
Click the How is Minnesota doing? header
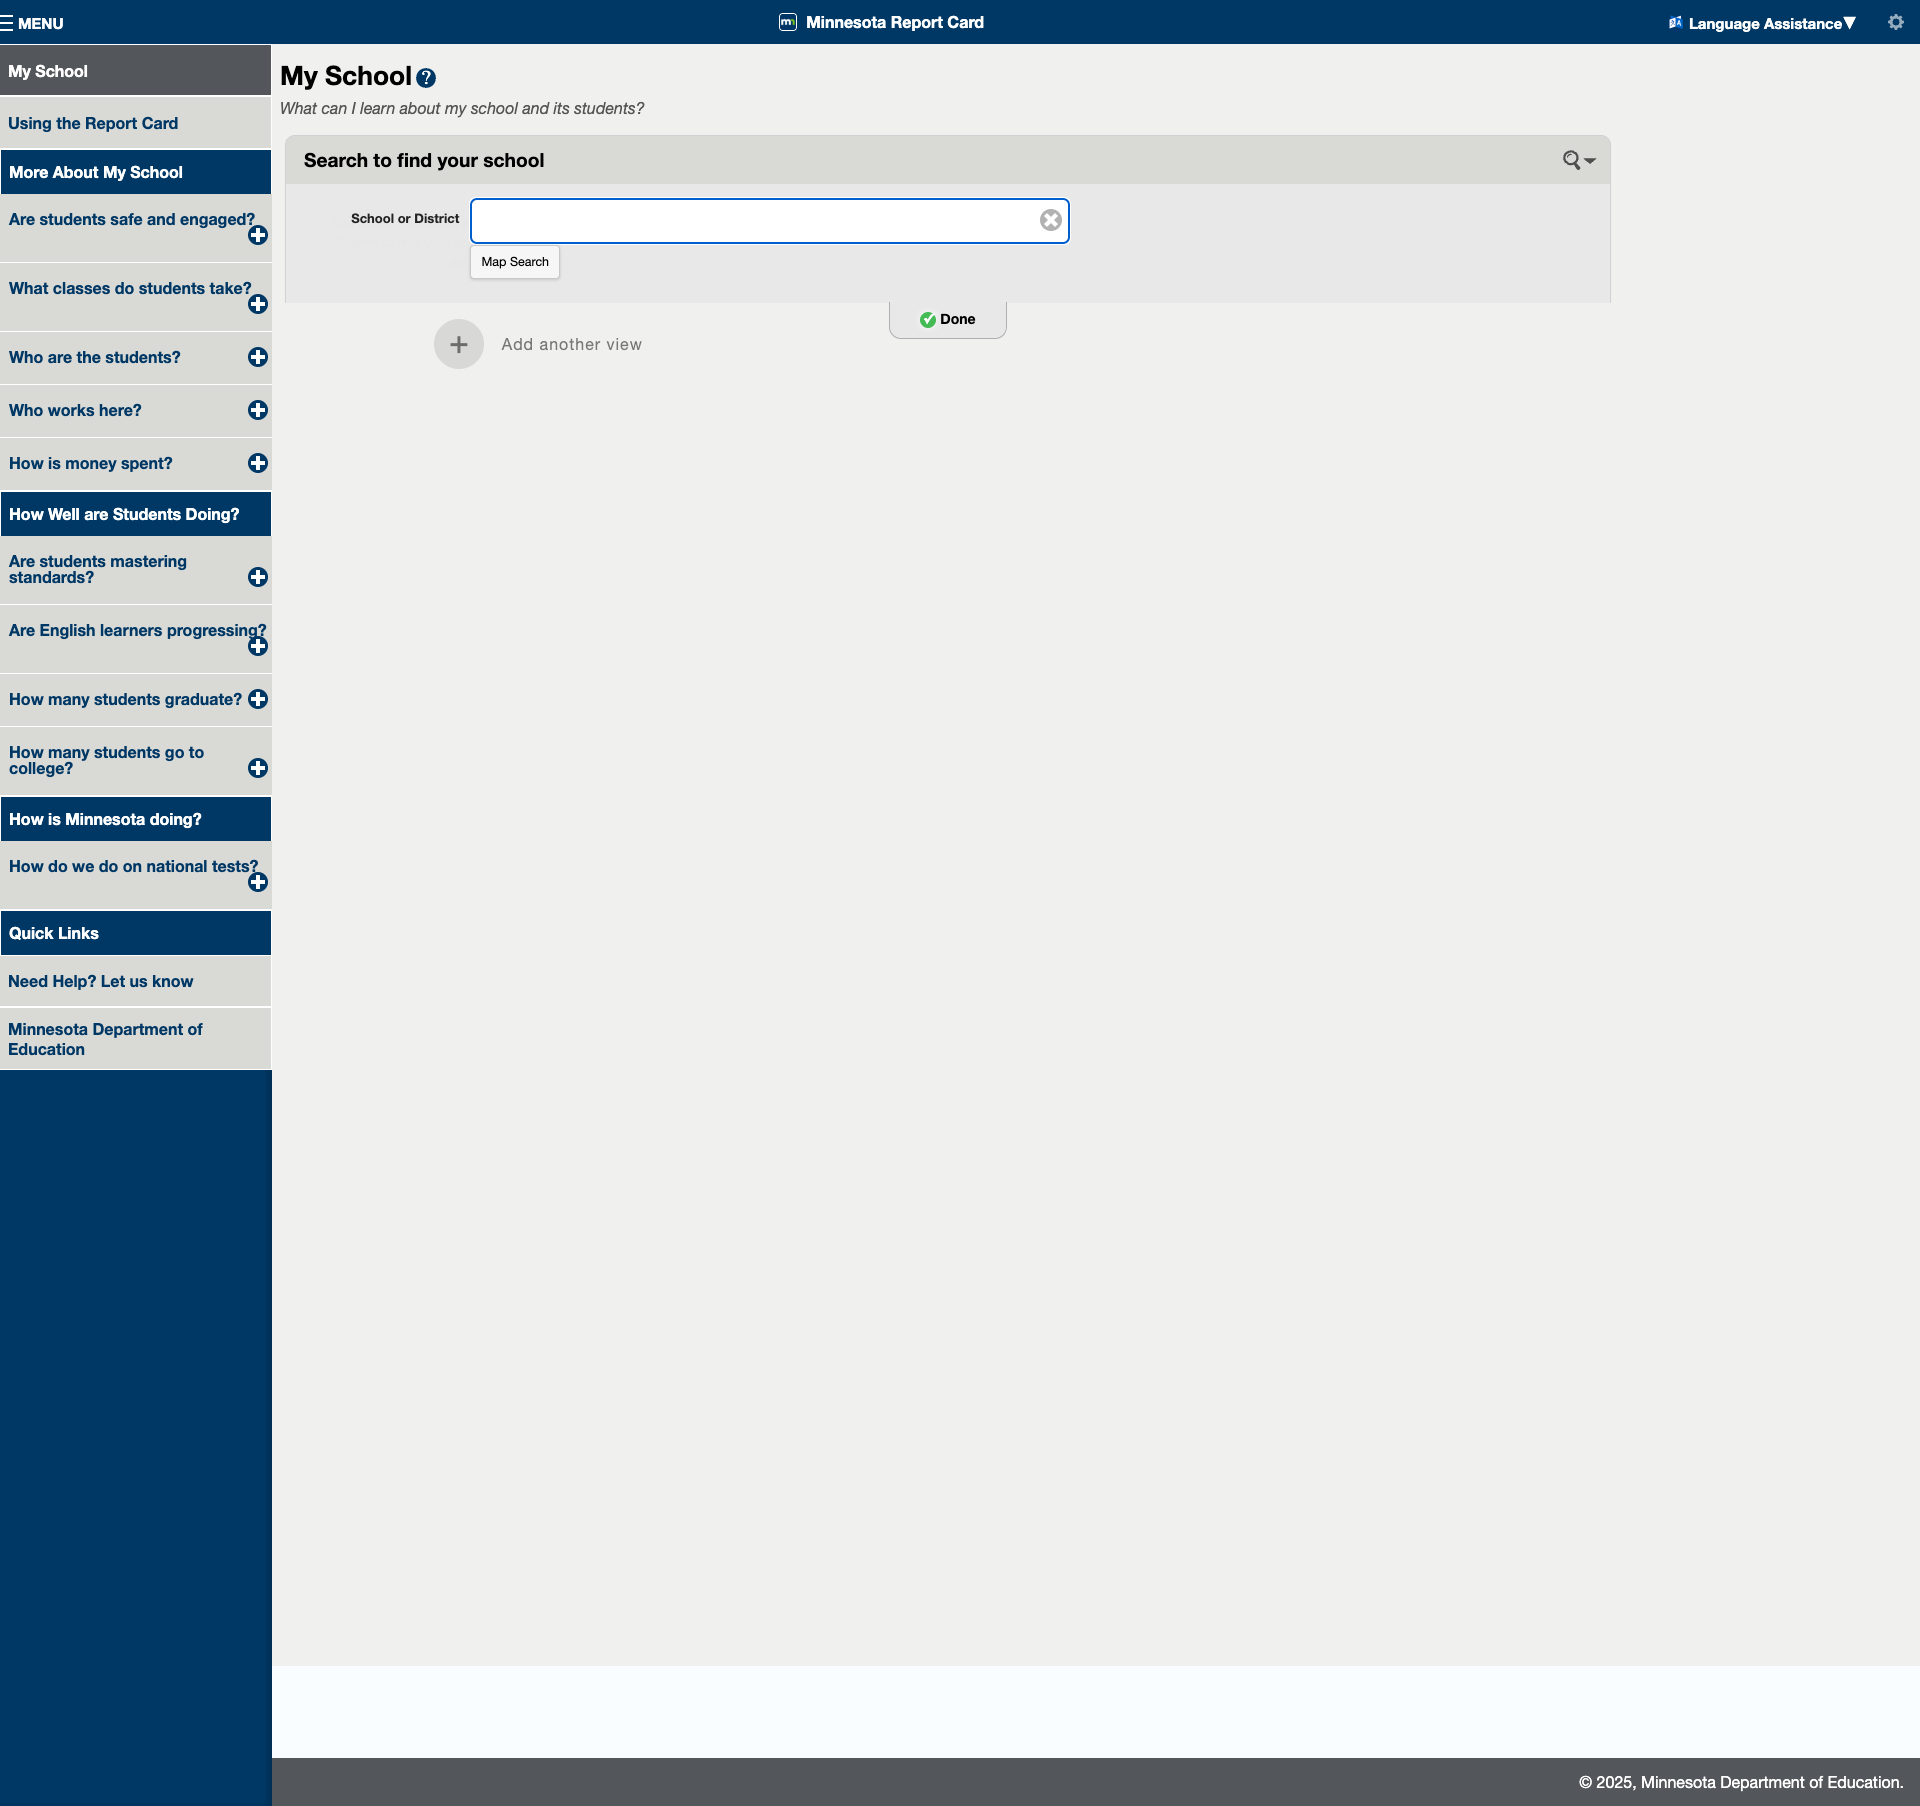pos(135,819)
